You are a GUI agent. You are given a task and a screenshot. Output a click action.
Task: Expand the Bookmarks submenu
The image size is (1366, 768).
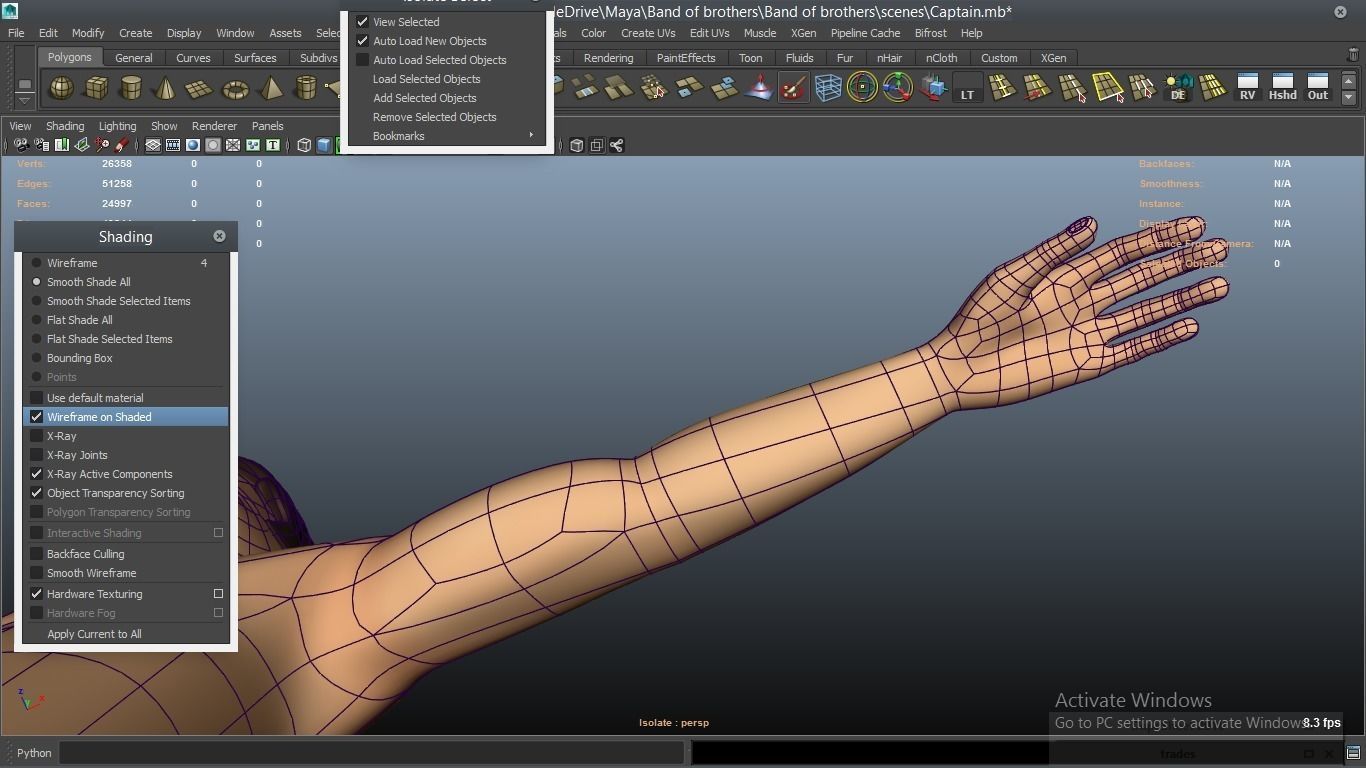pos(447,136)
